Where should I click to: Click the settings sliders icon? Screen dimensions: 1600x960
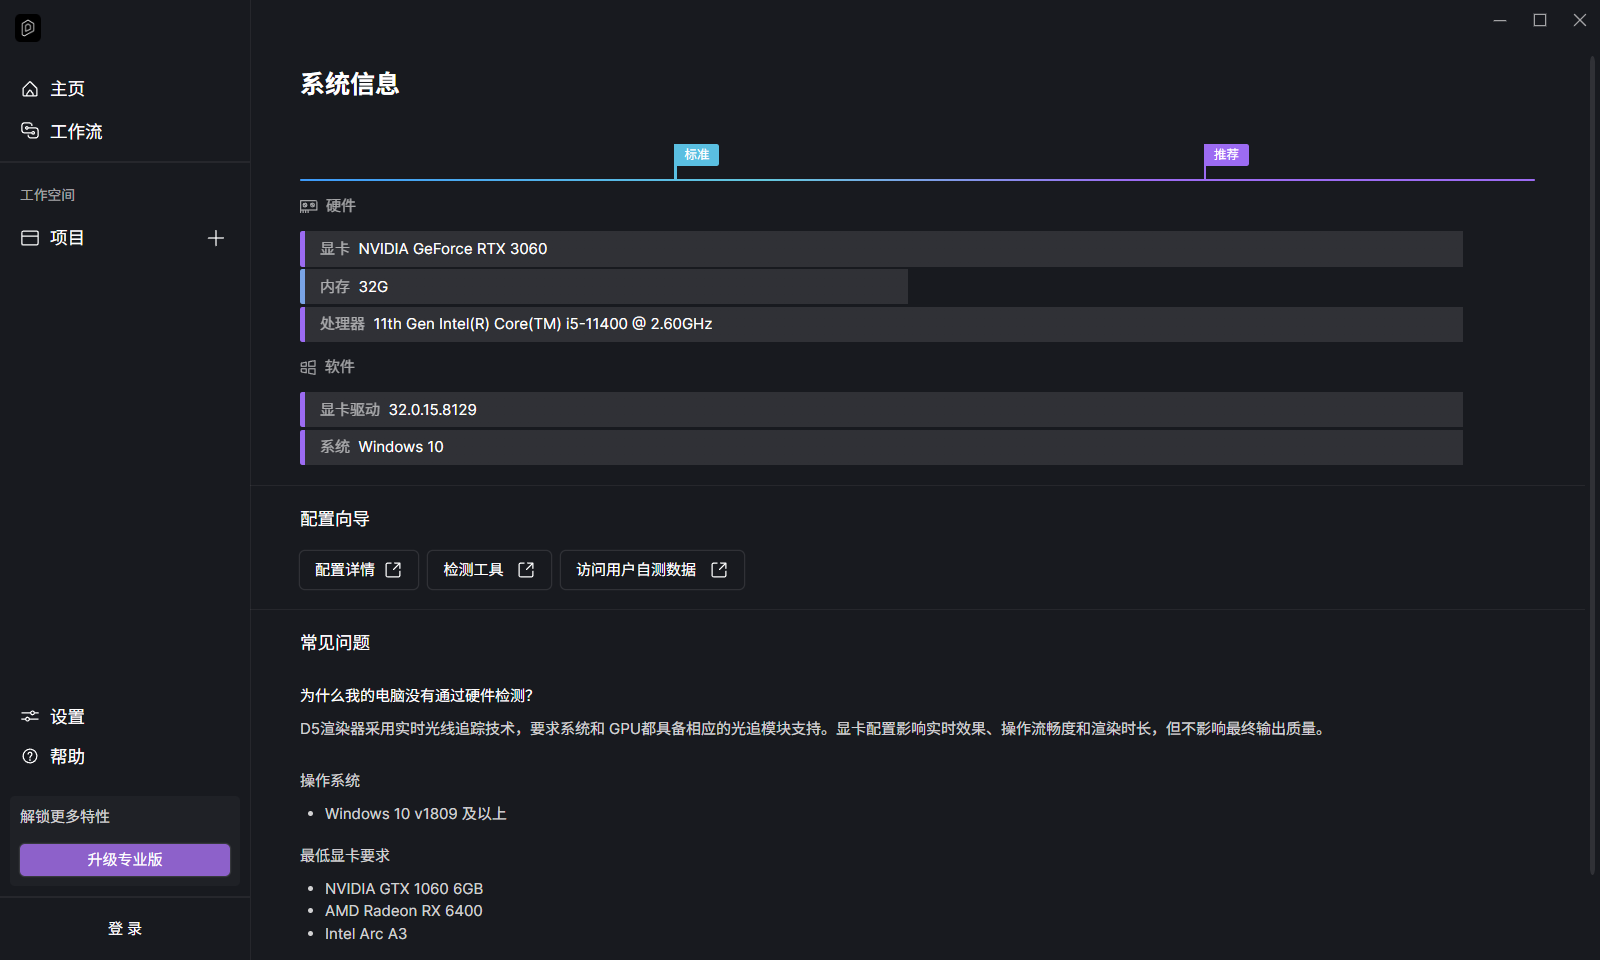[30, 716]
